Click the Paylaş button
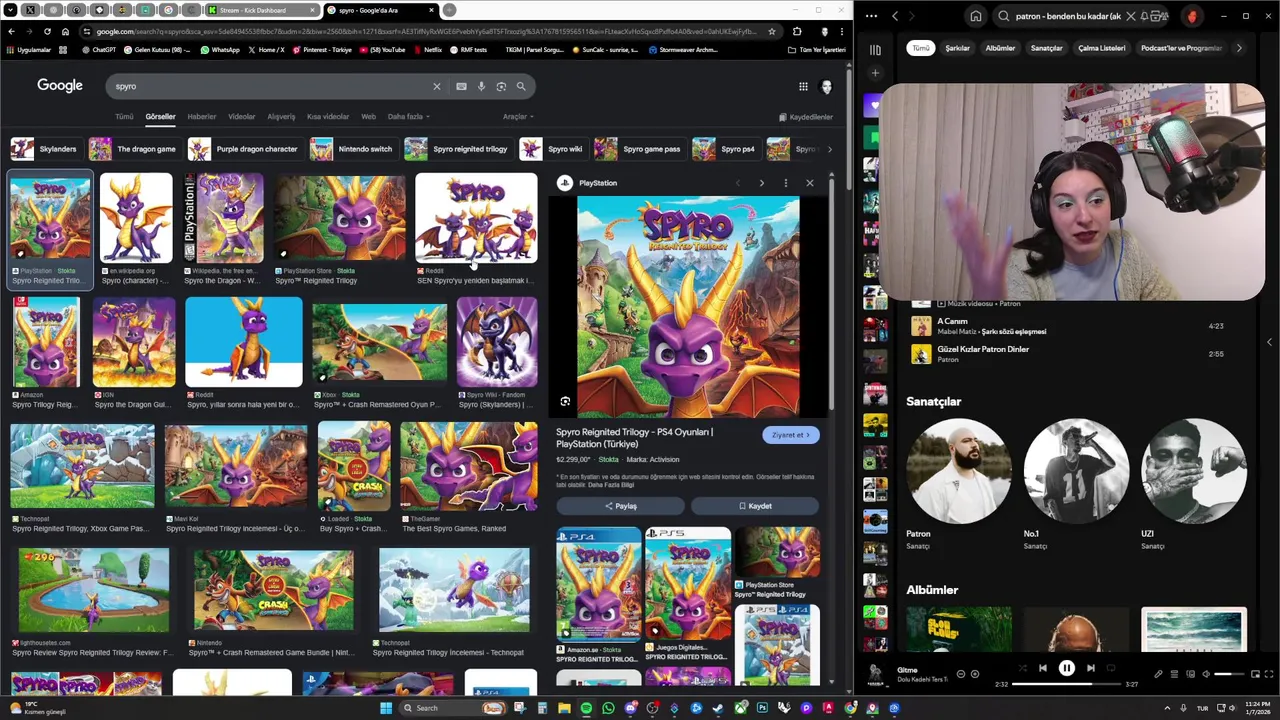 coord(620,506)
